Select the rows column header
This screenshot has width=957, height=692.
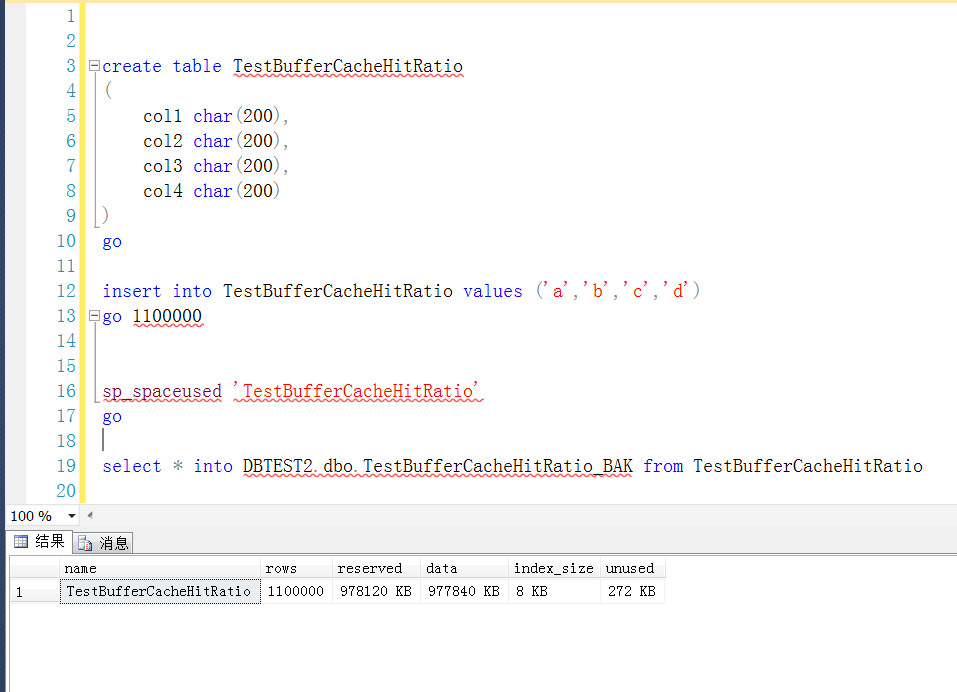click(297, 568)
